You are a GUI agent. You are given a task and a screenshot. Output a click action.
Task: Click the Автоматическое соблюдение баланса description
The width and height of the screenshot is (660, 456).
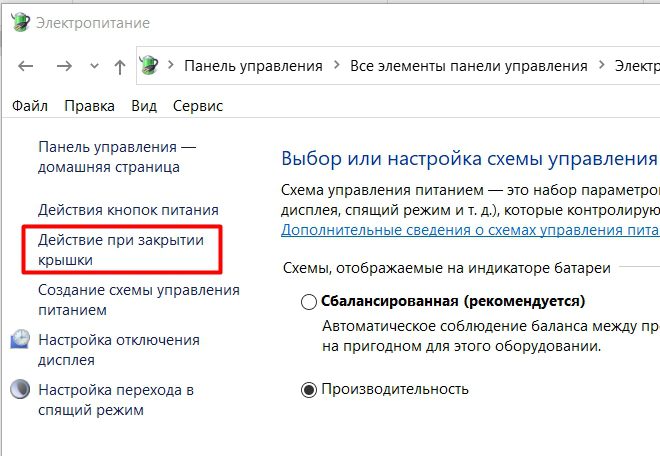click(491, 336)
